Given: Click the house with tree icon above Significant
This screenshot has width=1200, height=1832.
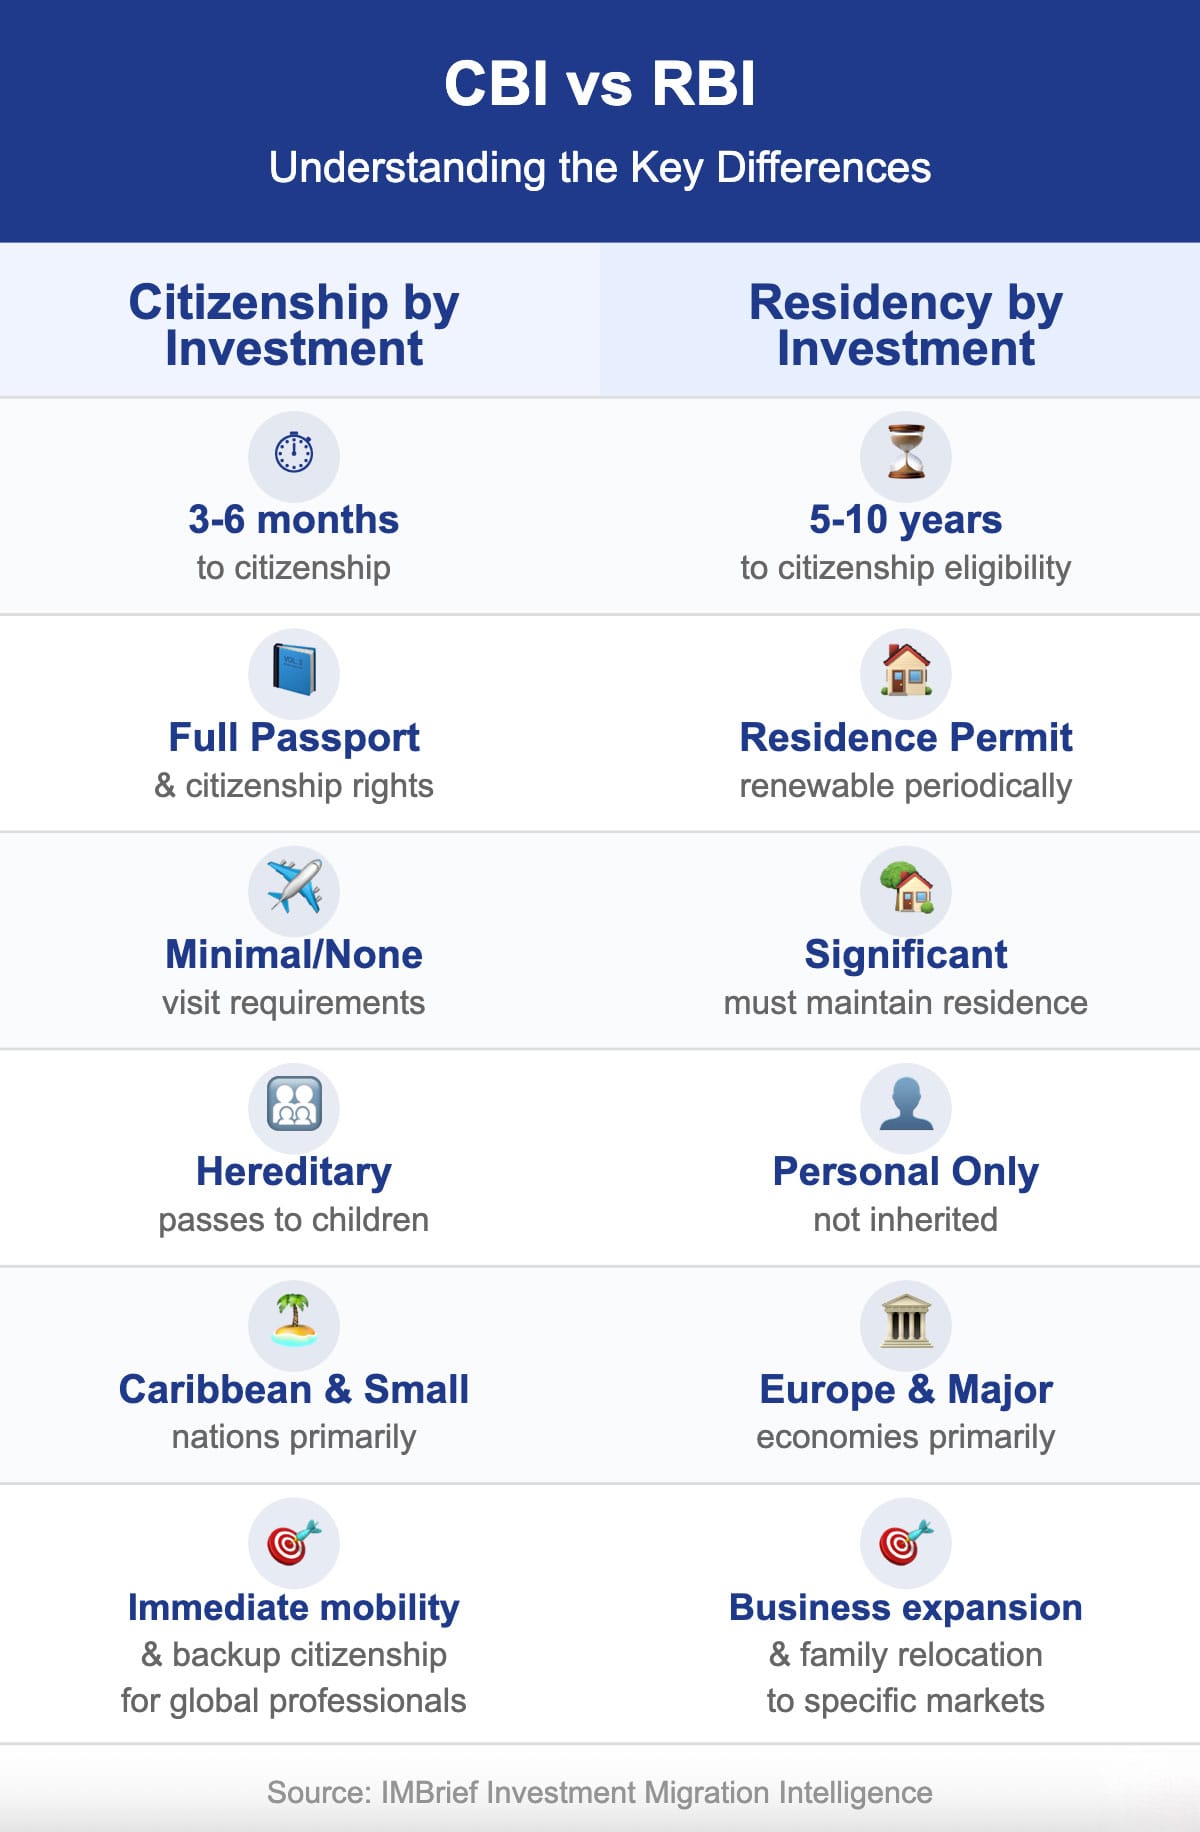Looking at the screenshot, I should pyautogui.click(x=906, y=888).
